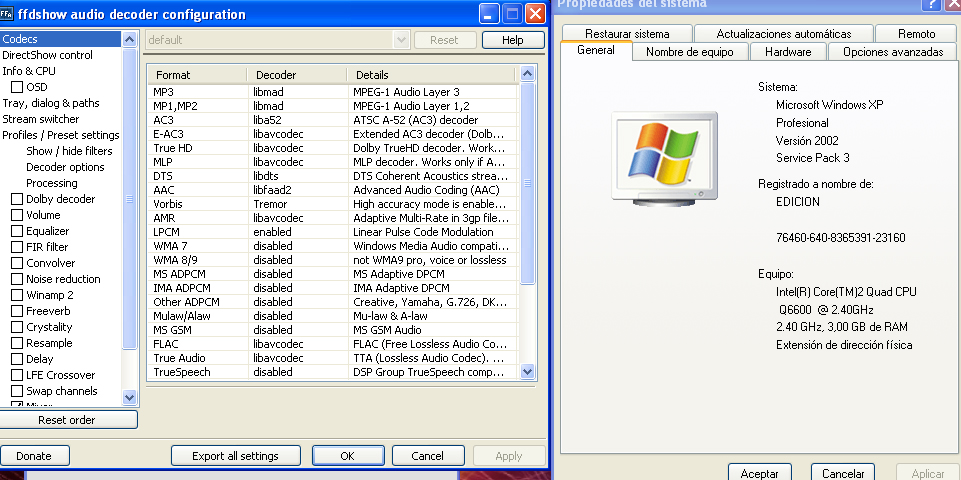This screenshot has width=961, height=480.
Task: Change the WMA 7 disabled decoder cell
Action: [x=298, y=246]
